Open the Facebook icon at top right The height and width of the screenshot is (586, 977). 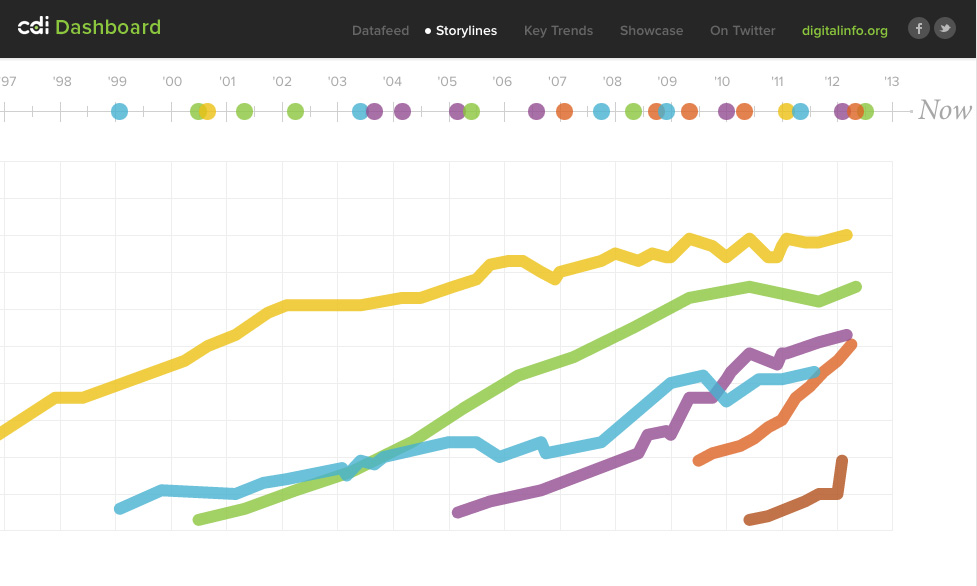click(918, 27)
